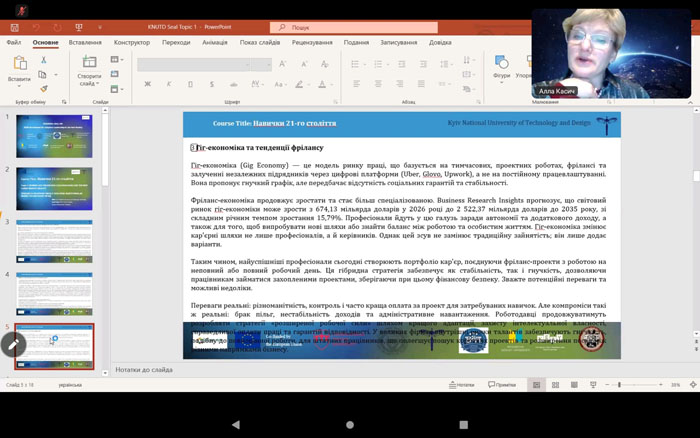Switch to the Анімація ribbon tab
This screenshot has width=700, height=438.
click(214, 43)
